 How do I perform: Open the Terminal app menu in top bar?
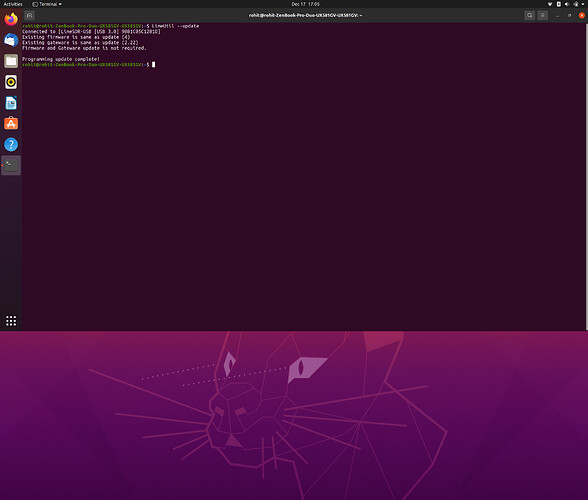pos(47,4)
